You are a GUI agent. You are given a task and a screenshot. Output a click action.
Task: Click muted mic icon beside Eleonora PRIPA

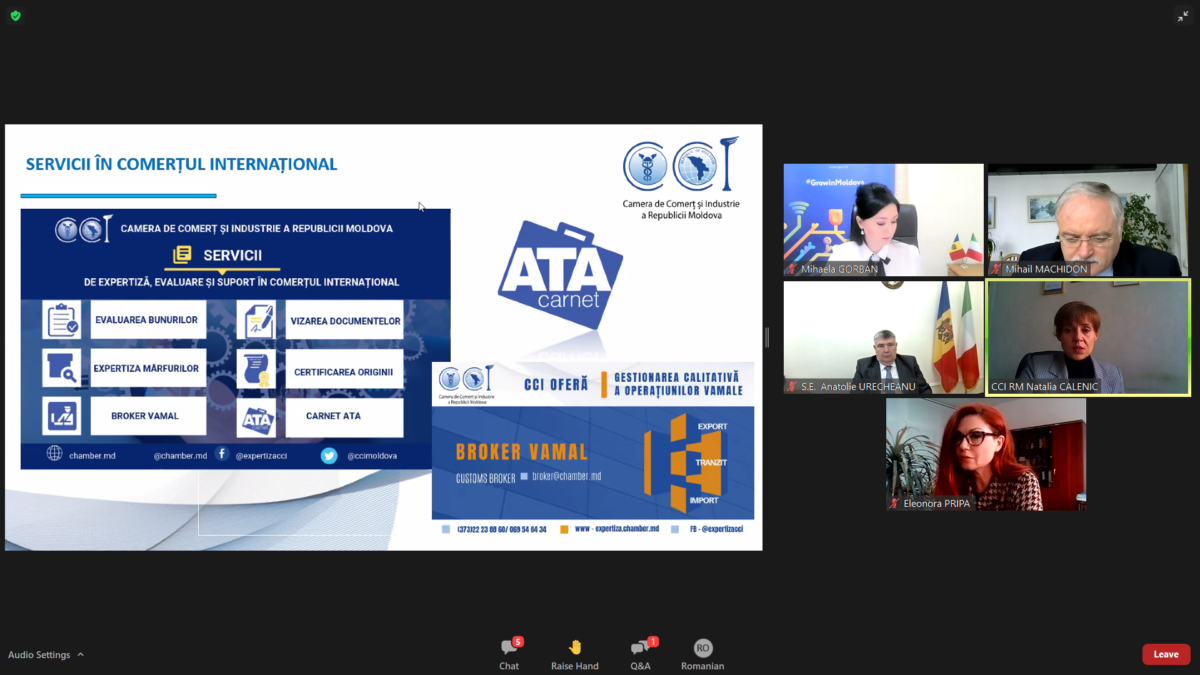[895, 504]
